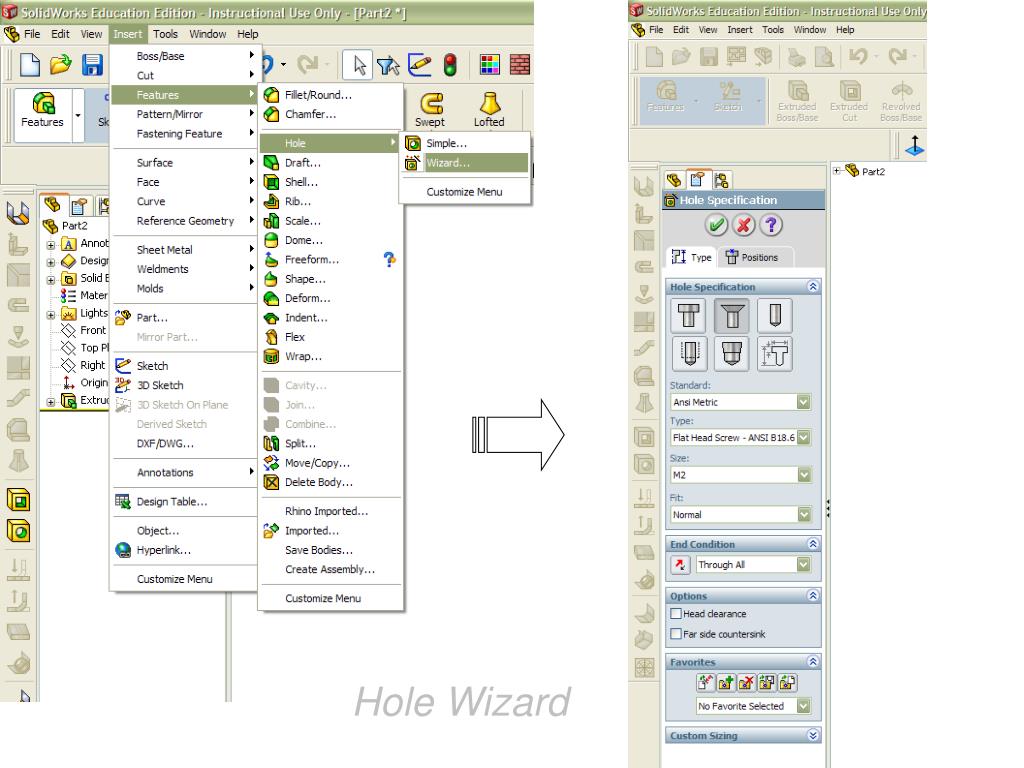Choose Fillet/Round... from Features submenu

point(331,95)
